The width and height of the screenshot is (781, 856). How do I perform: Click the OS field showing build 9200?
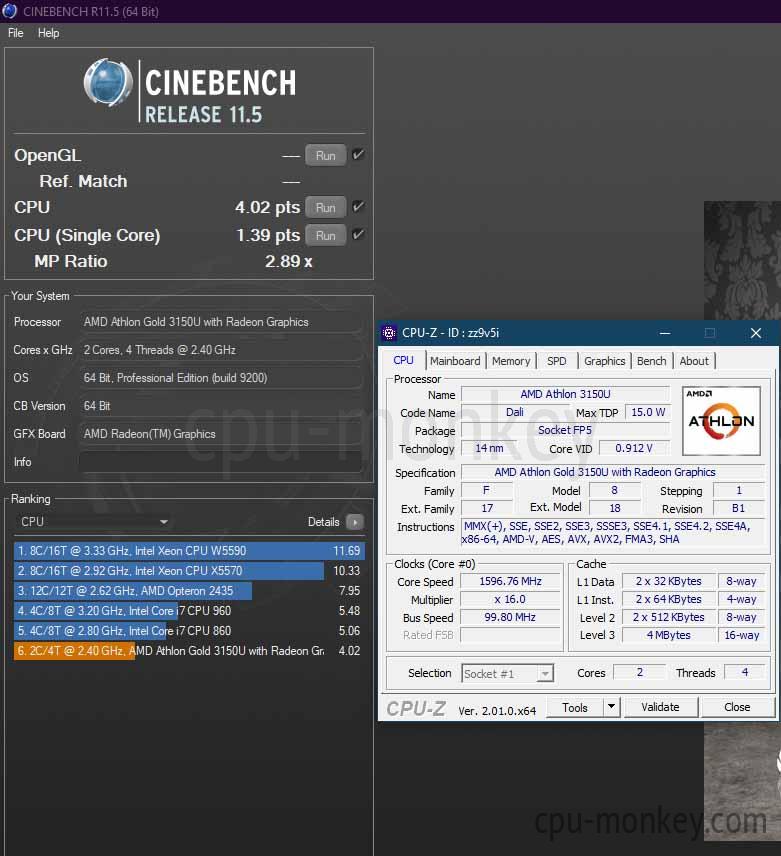tap(220, 378)
